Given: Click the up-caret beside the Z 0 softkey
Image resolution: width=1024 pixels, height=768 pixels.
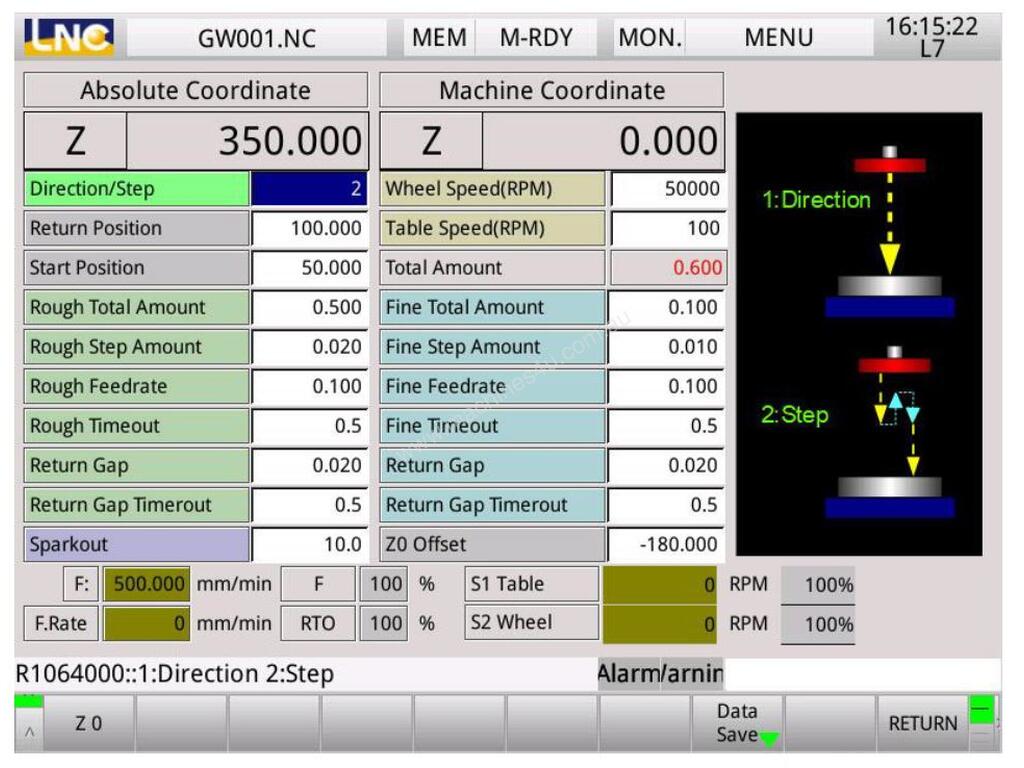Looking at the screenshot, I should point(28,731).
